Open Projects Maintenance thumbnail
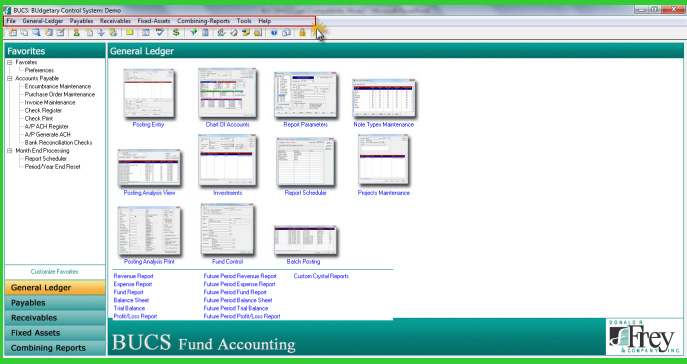The width and height of the screenshot is (687, 364). pyautogui.click(x=383, y=160)
